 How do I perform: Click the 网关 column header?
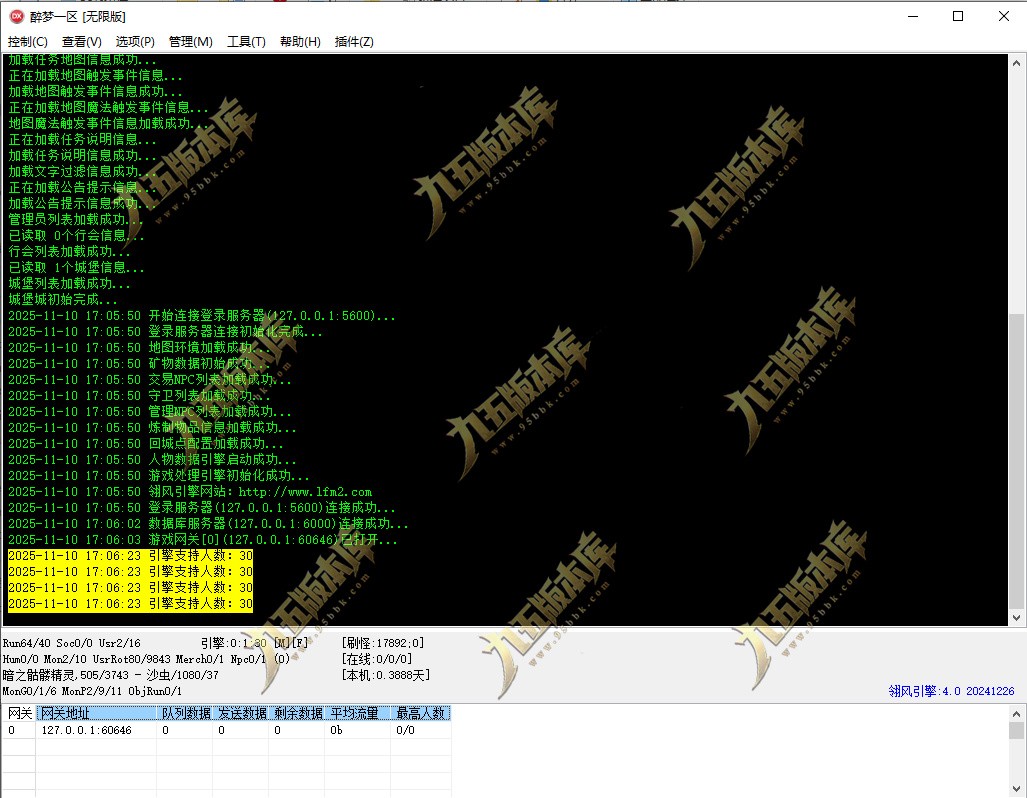pyautogui.click(x=19, y=713)
